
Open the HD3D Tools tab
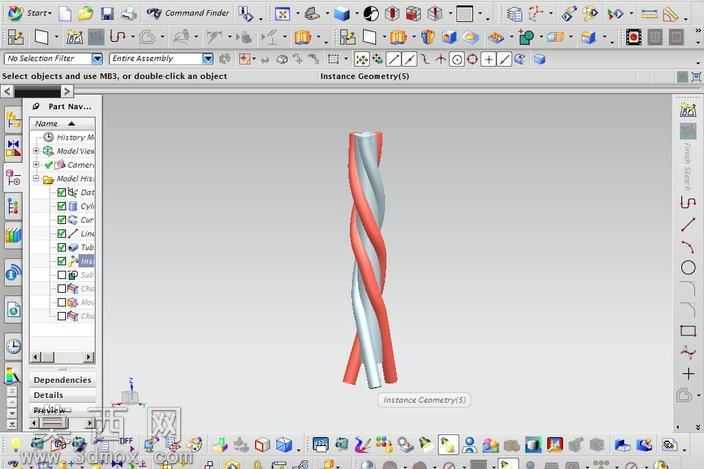click(x=13, y=235)
